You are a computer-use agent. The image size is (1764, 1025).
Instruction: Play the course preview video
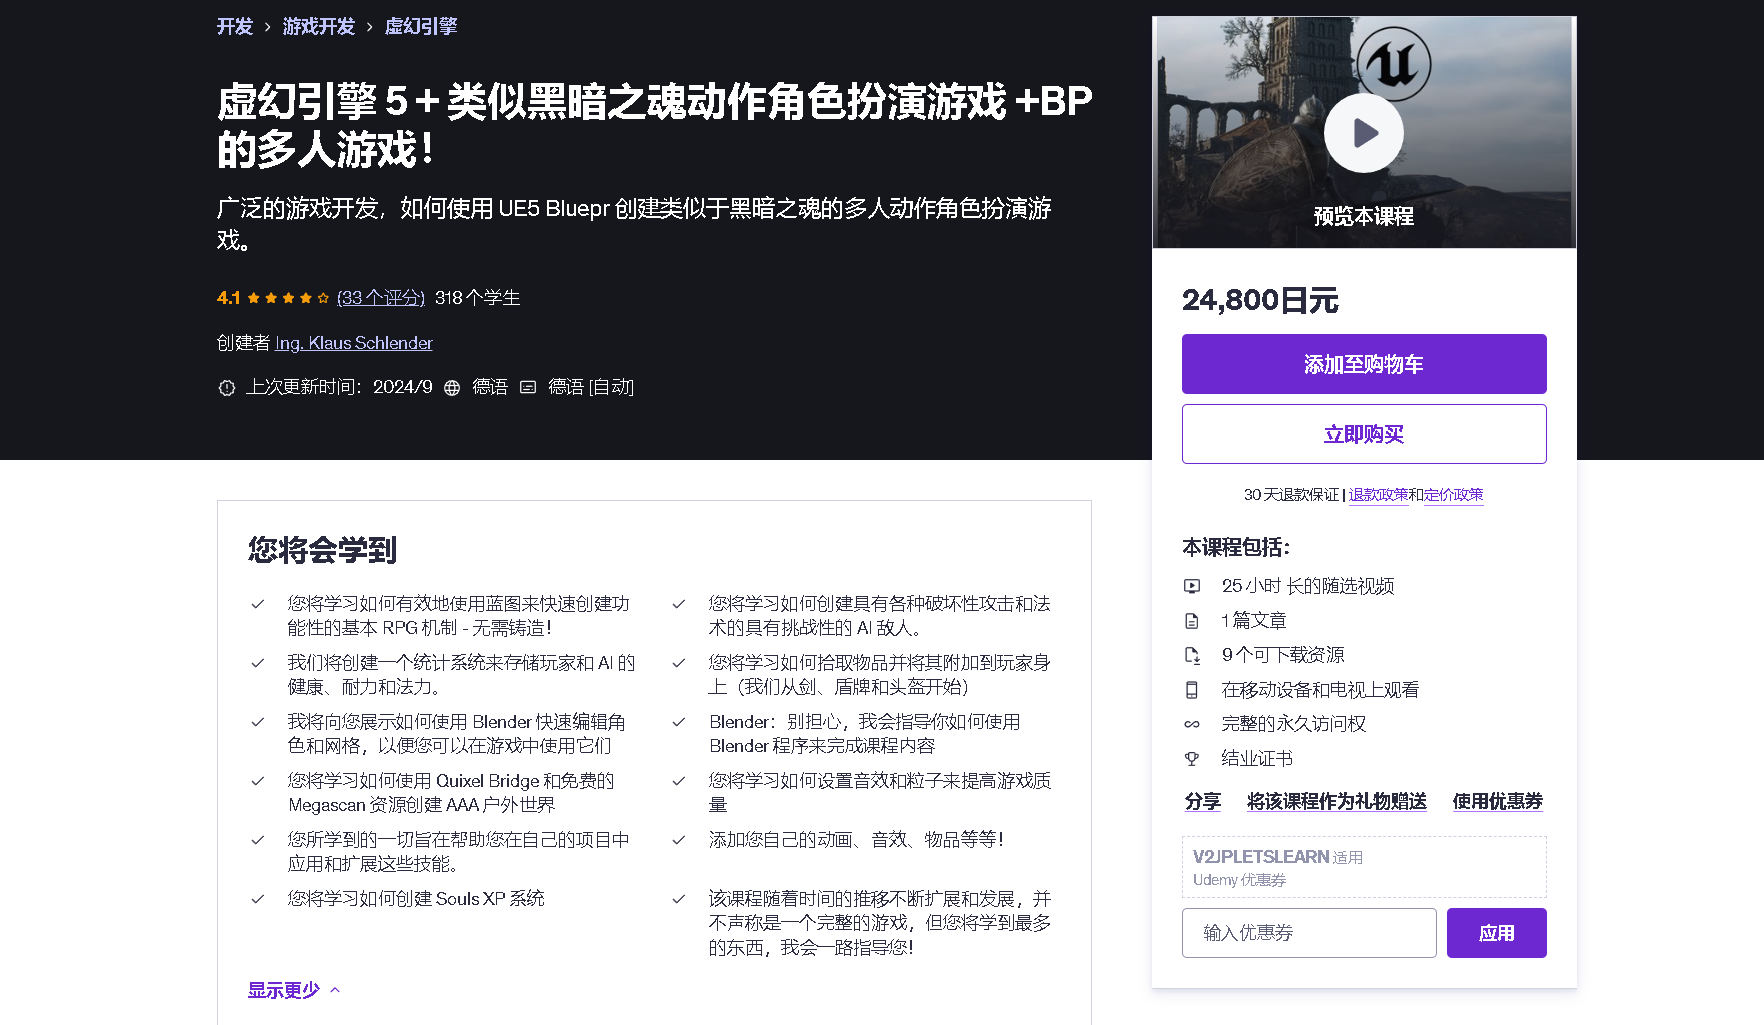pyautogui.click(x=1364, y=133)
